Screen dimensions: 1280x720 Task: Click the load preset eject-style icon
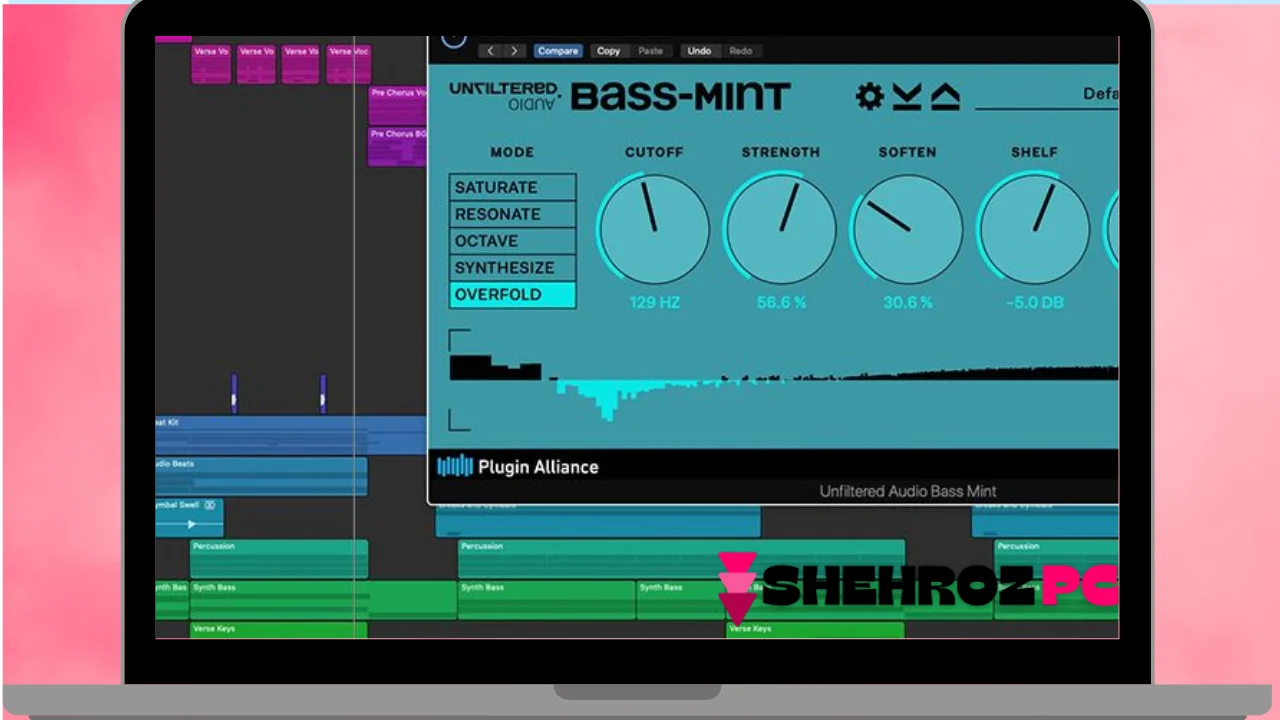(x=945, y=96)
